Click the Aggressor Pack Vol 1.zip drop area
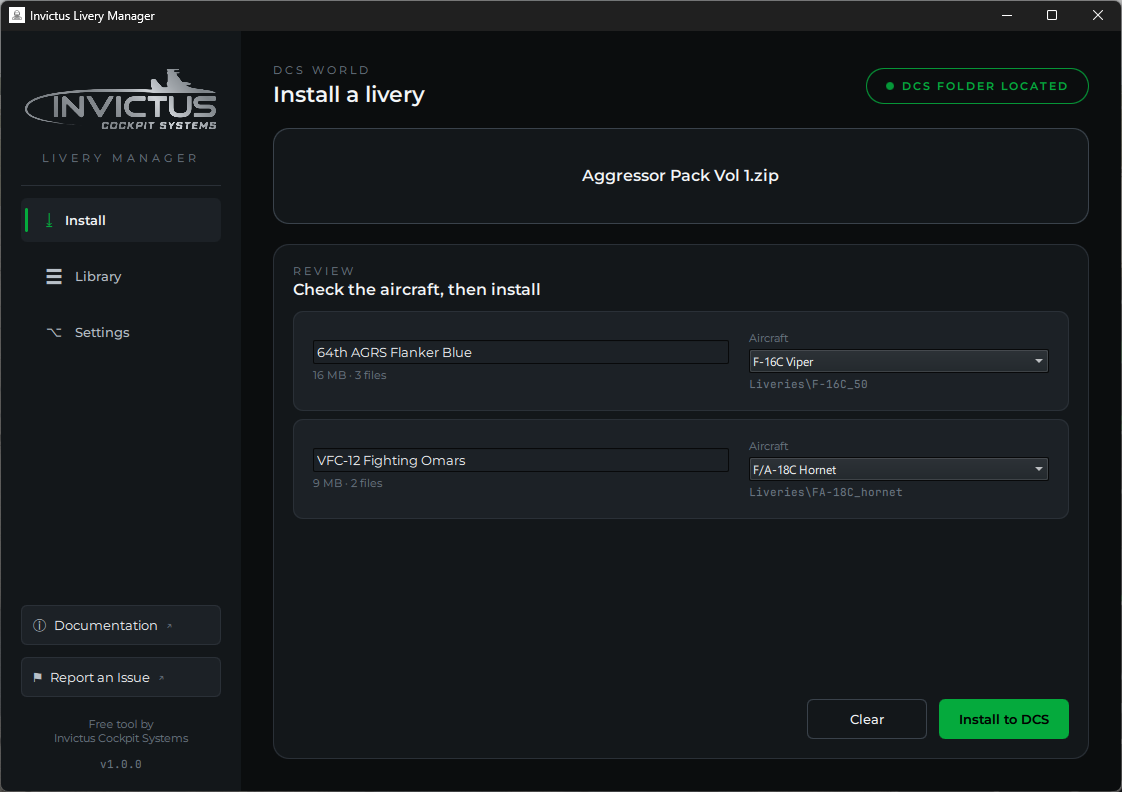Viewport: 1122px width, 792px height. [x=680, y=176]
